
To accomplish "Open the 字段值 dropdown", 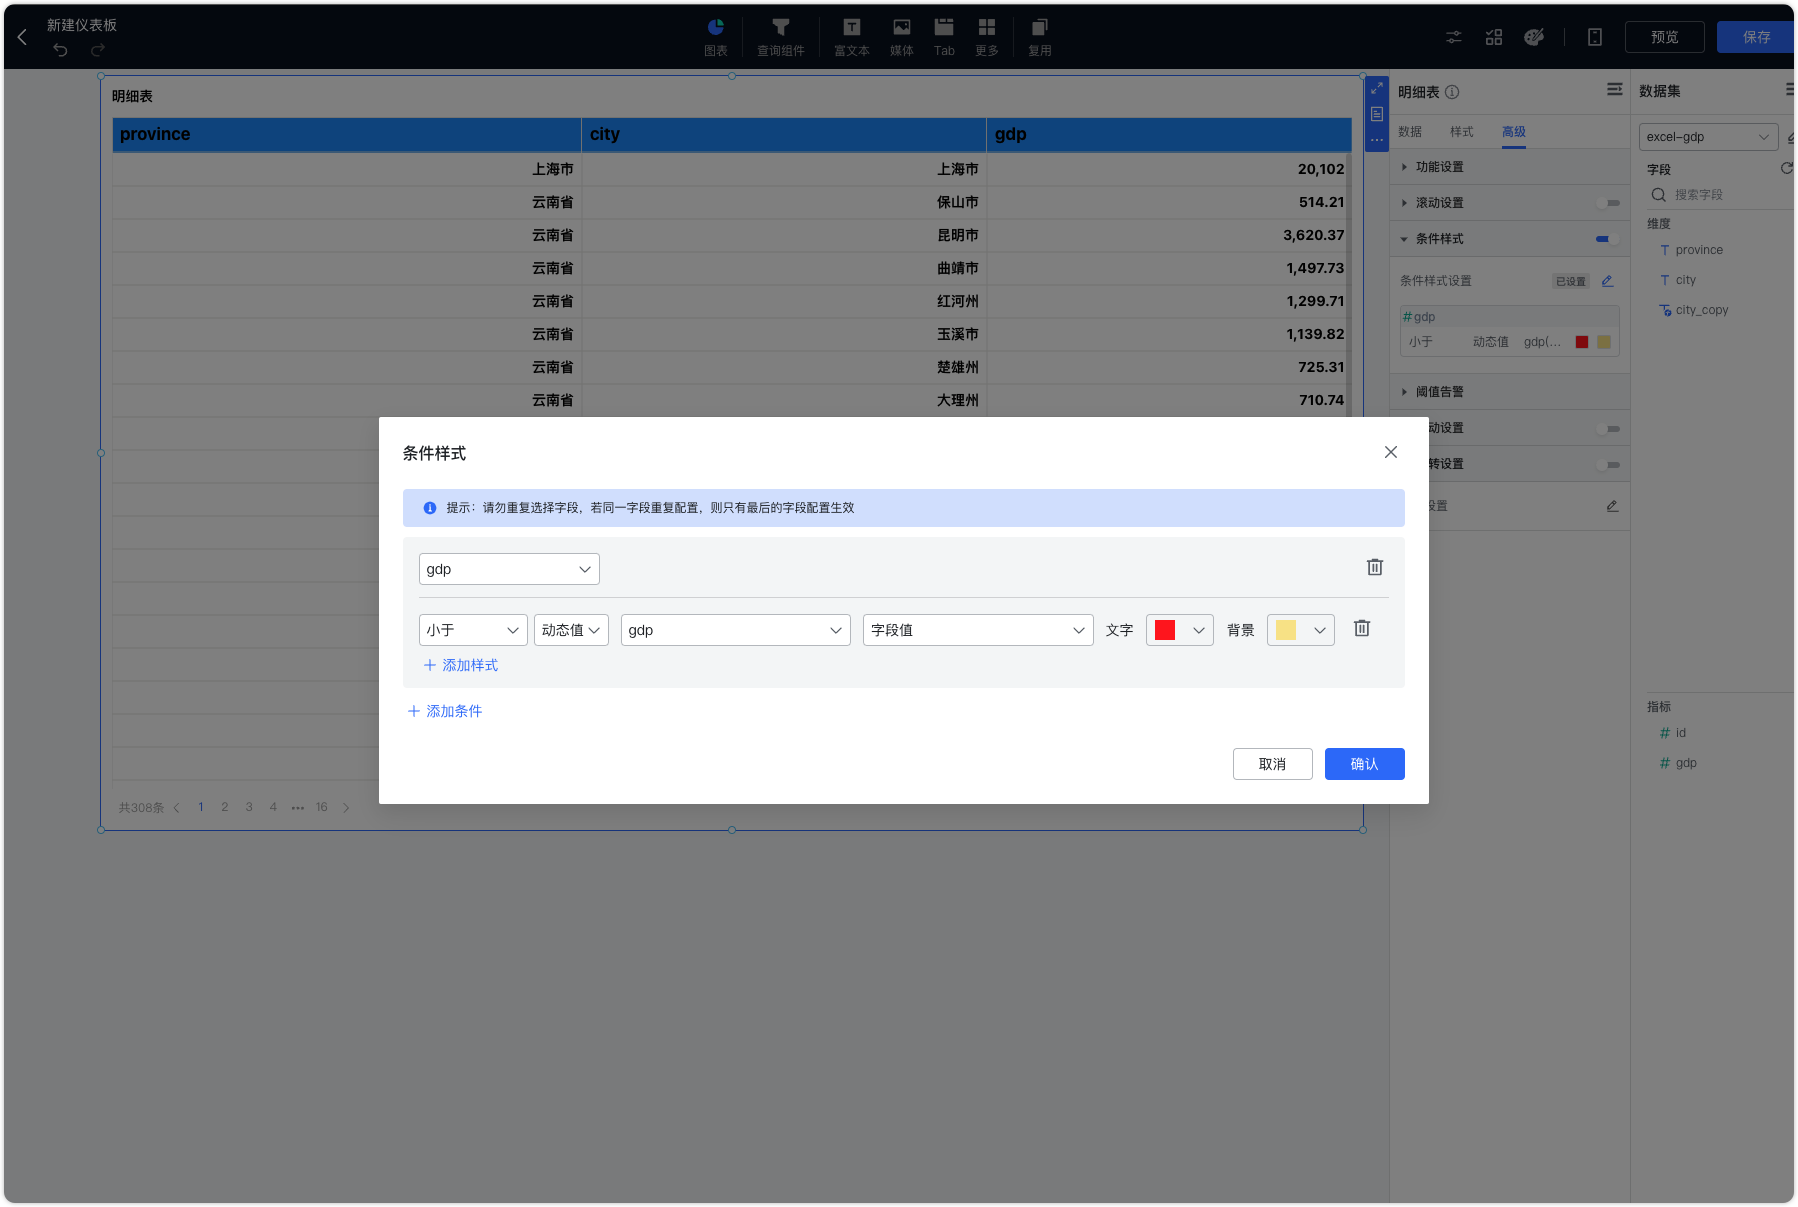I will click(978, 630).
